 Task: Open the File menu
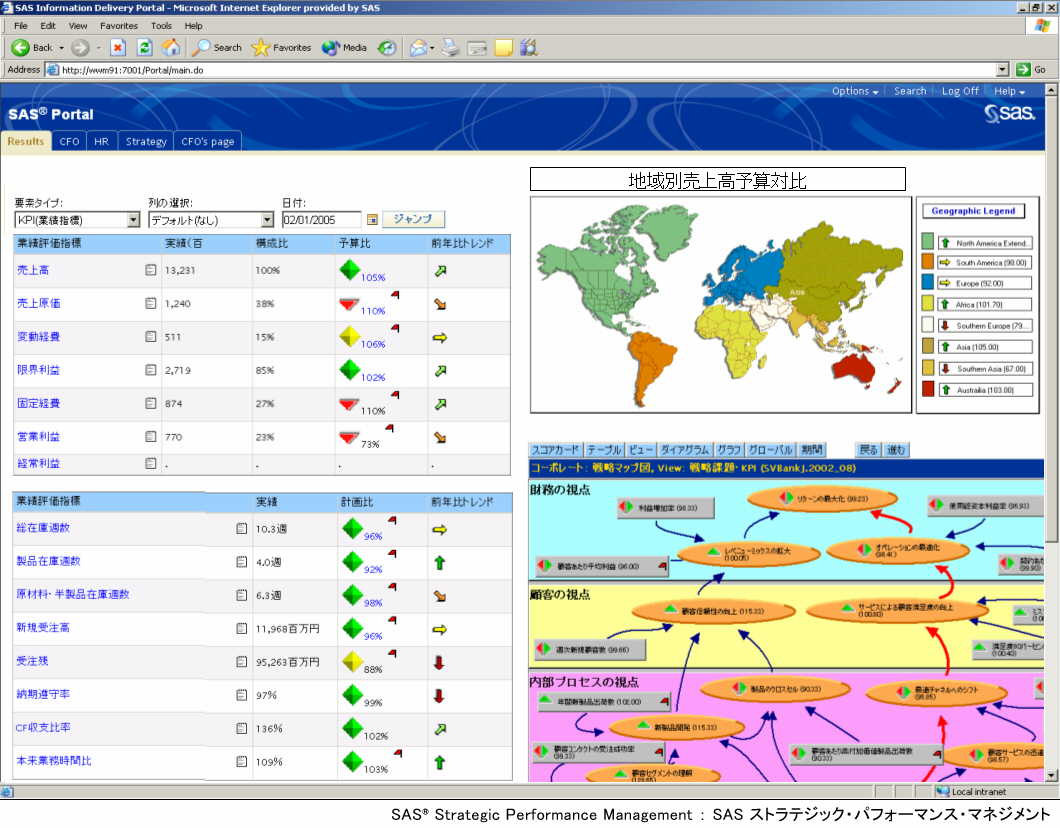pos(21,26)
